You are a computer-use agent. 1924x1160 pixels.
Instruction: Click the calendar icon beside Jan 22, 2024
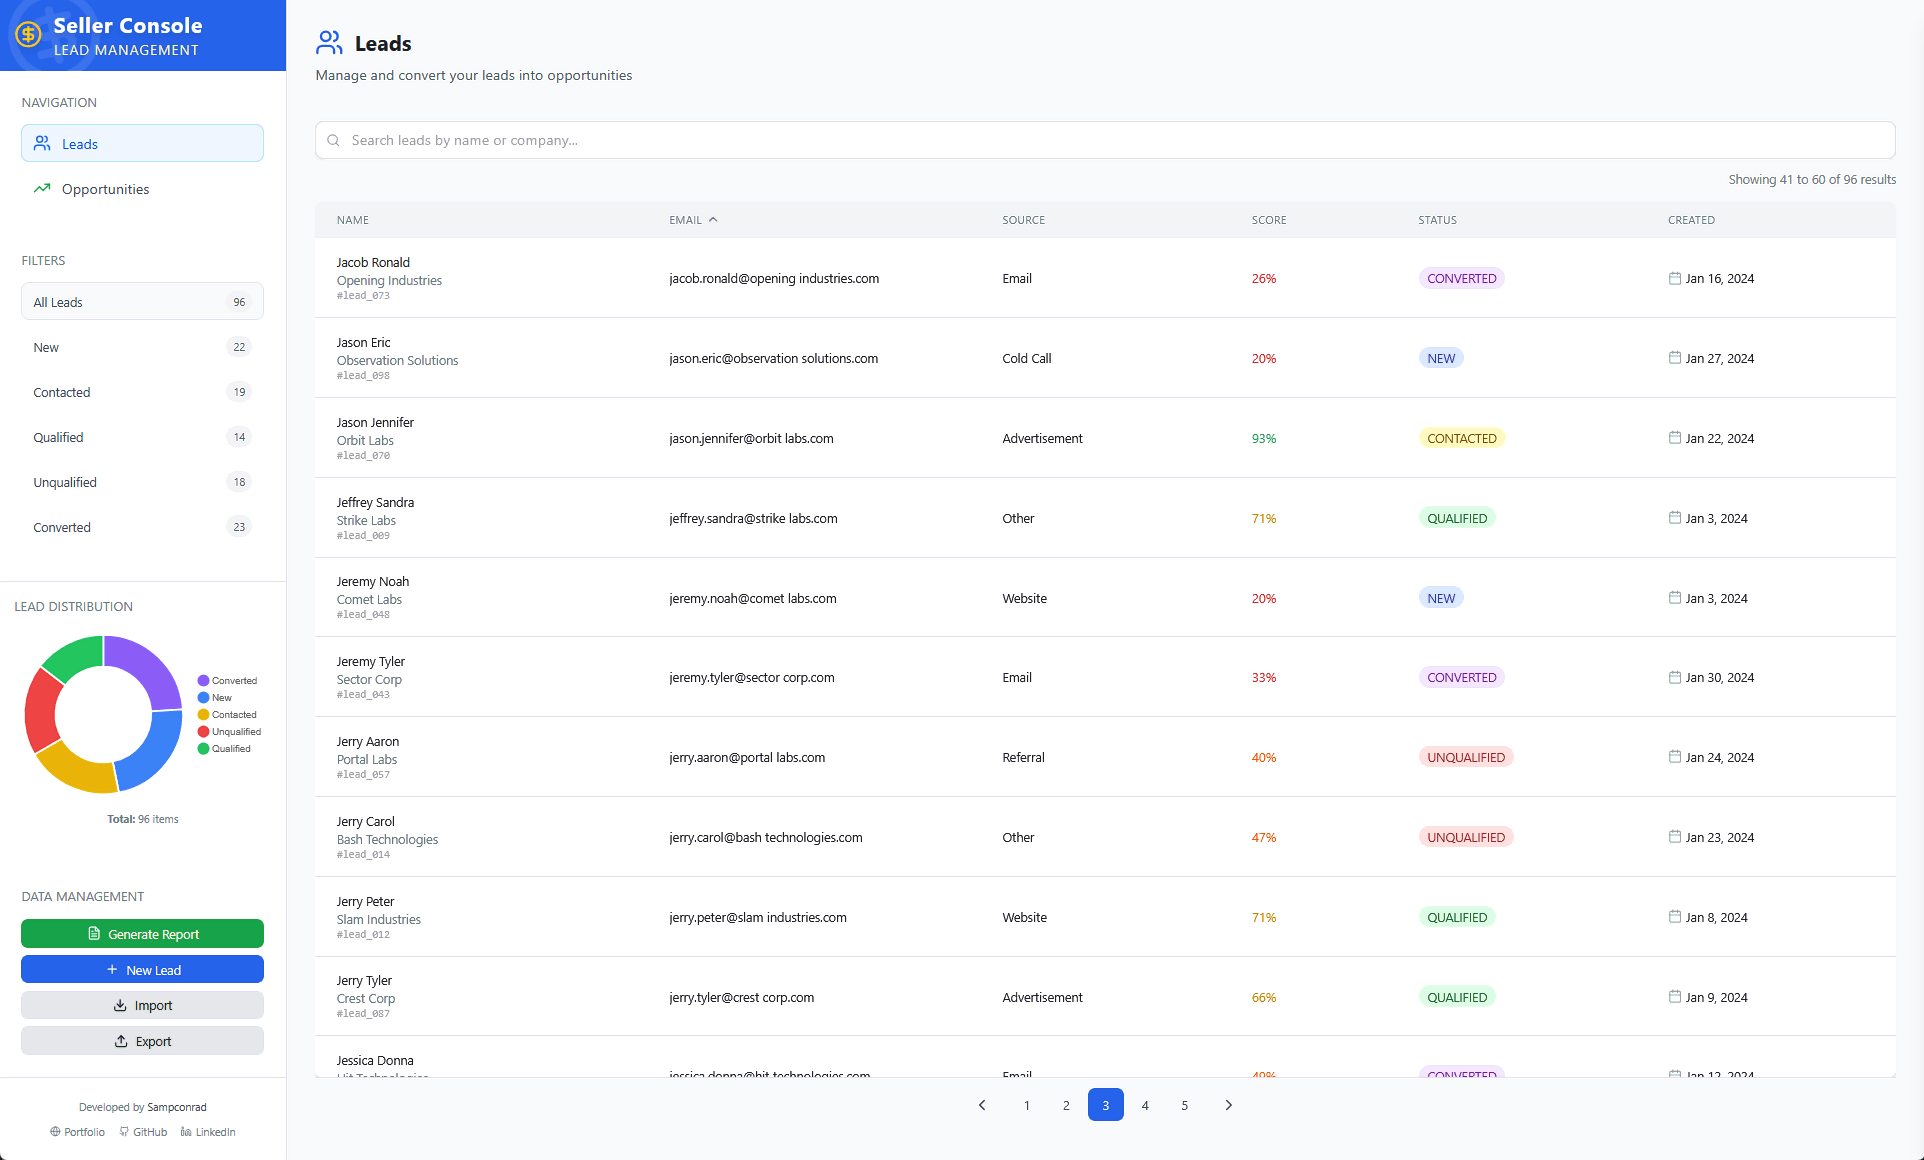pyautogui.click(x=1675, y=438)
